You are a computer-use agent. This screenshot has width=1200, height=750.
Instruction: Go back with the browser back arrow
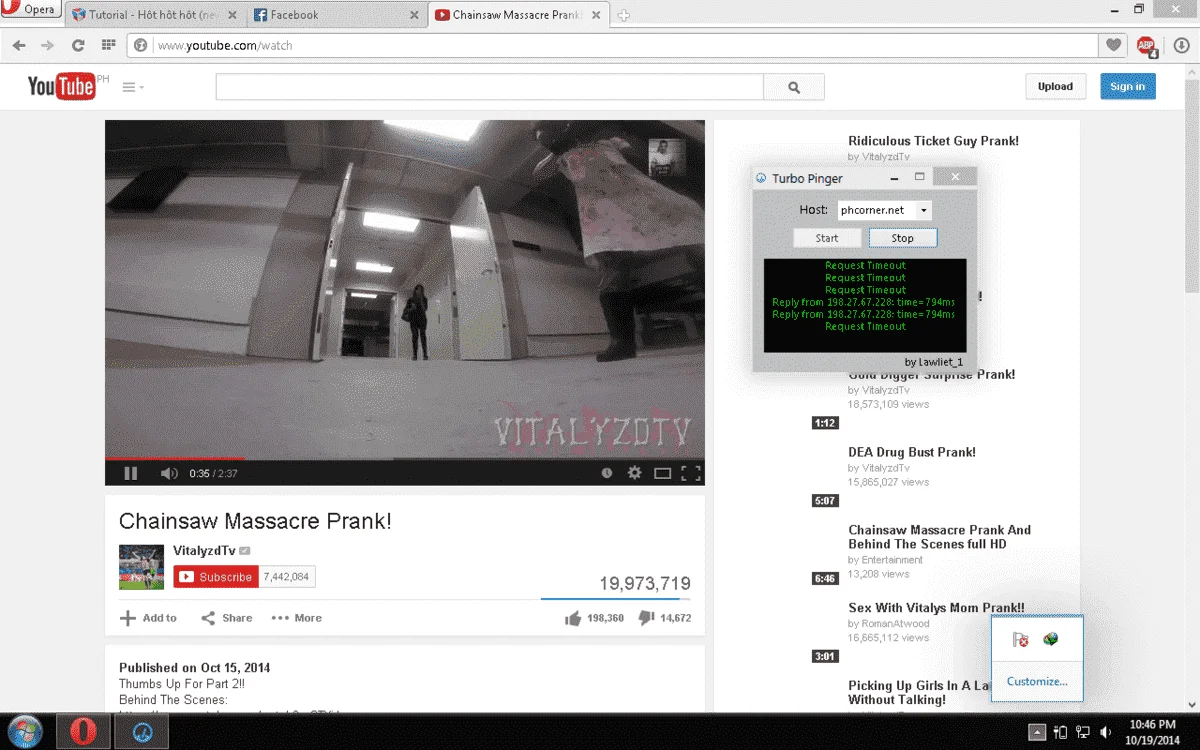[x=19, y=45]
